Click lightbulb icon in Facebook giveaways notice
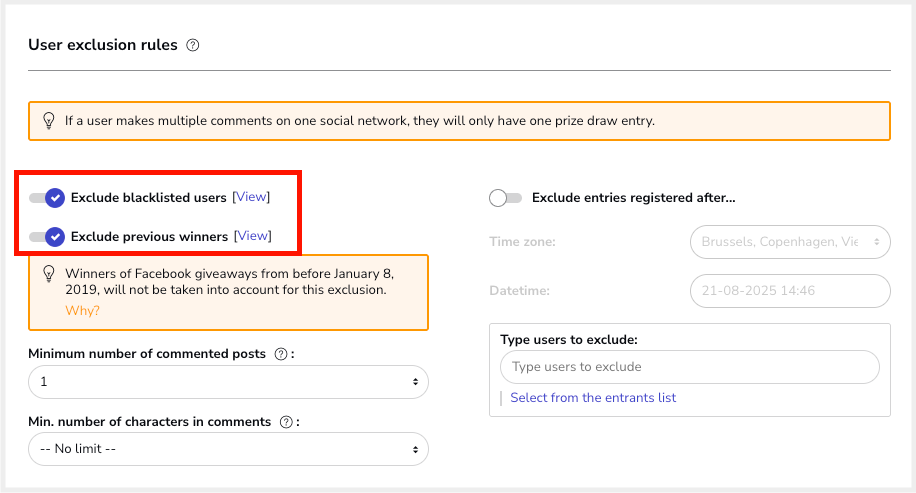Screen dimensions: 916x493 point(48,273)
